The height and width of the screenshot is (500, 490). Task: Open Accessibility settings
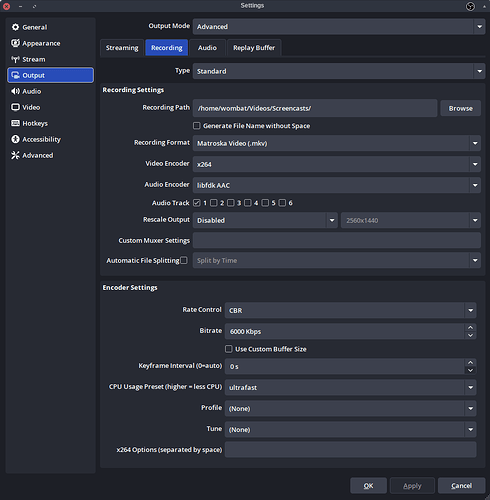50,139
